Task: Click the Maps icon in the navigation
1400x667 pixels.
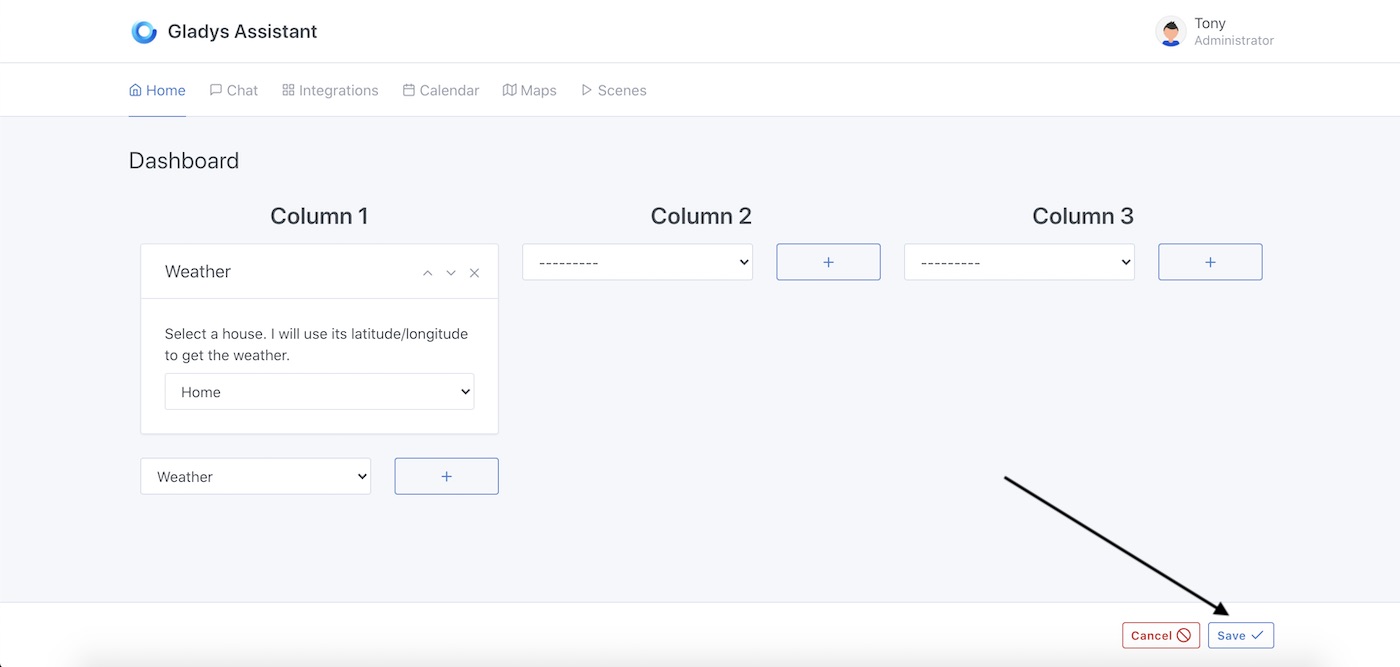Action: [x=508, y=89]
